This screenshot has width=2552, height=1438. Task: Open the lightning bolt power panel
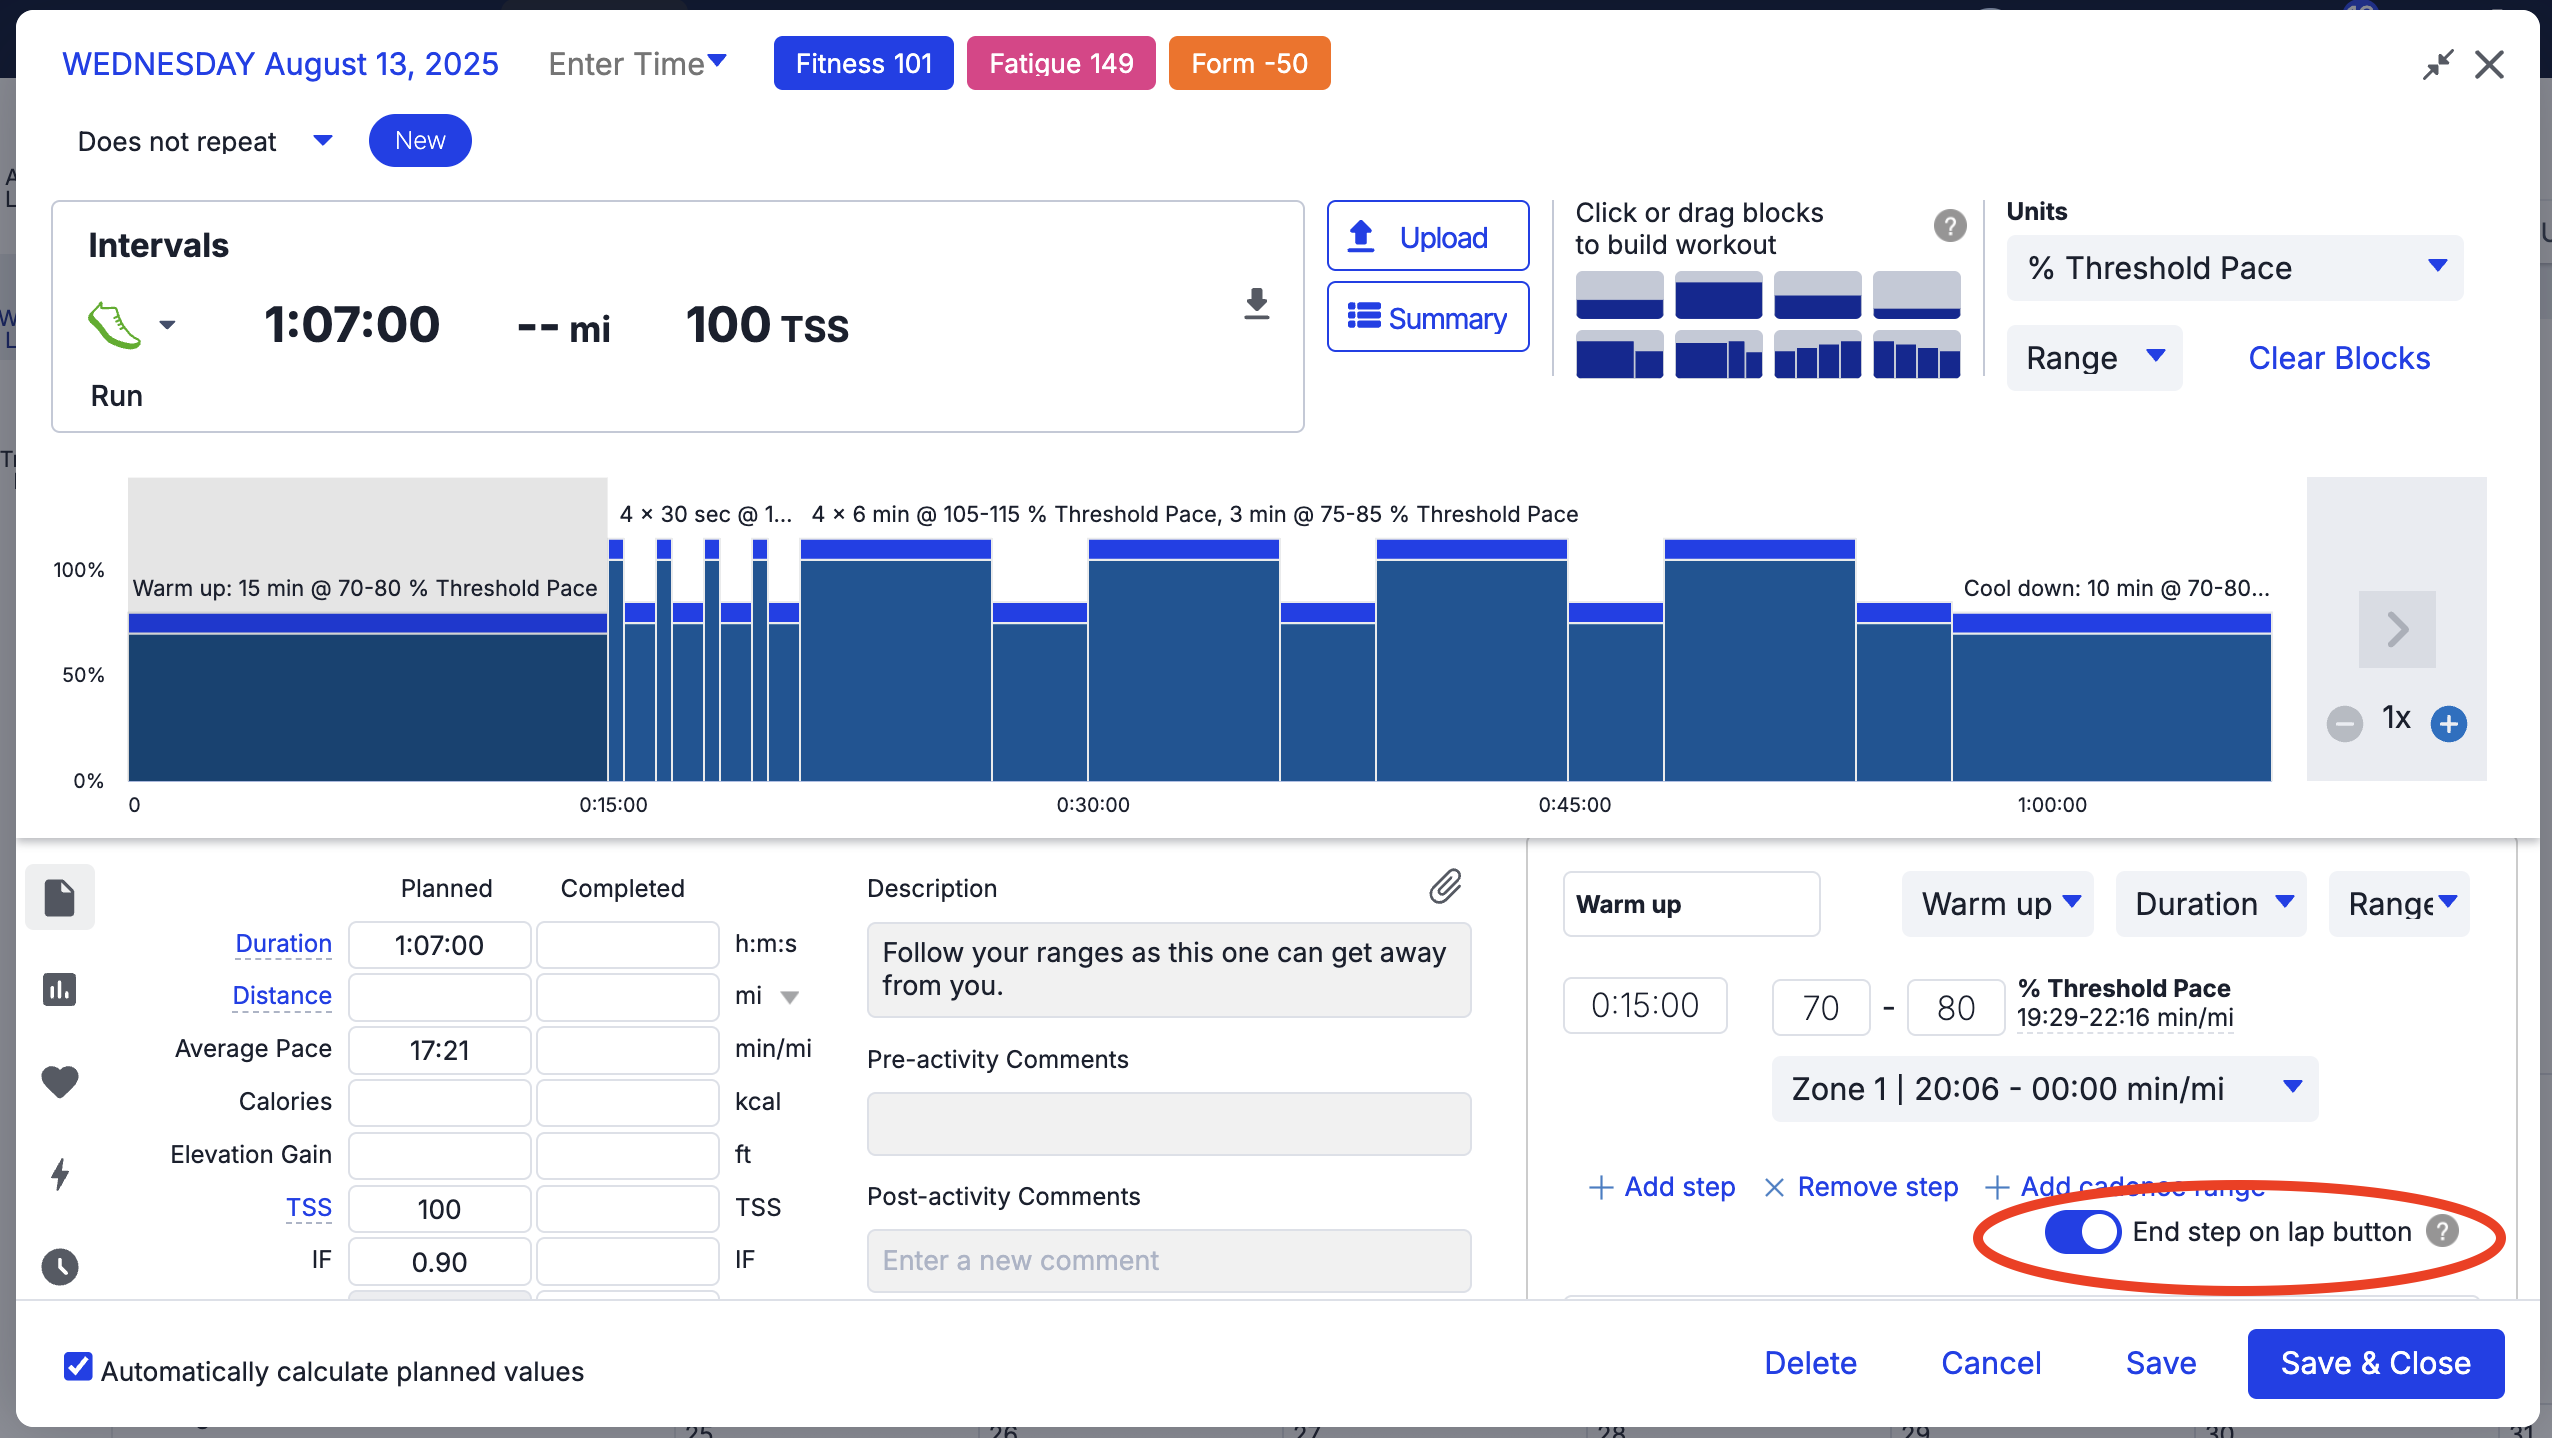click(60, 1174)
